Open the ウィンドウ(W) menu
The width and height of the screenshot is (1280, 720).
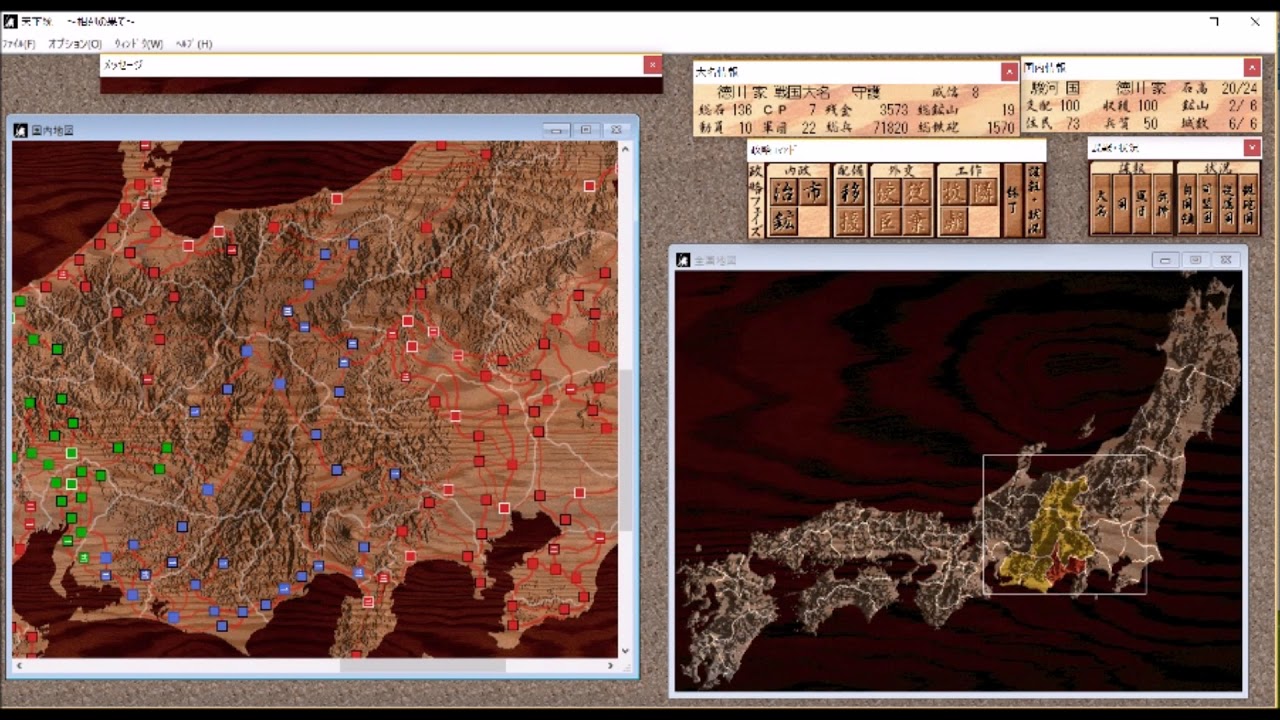[x=138, y=44]
